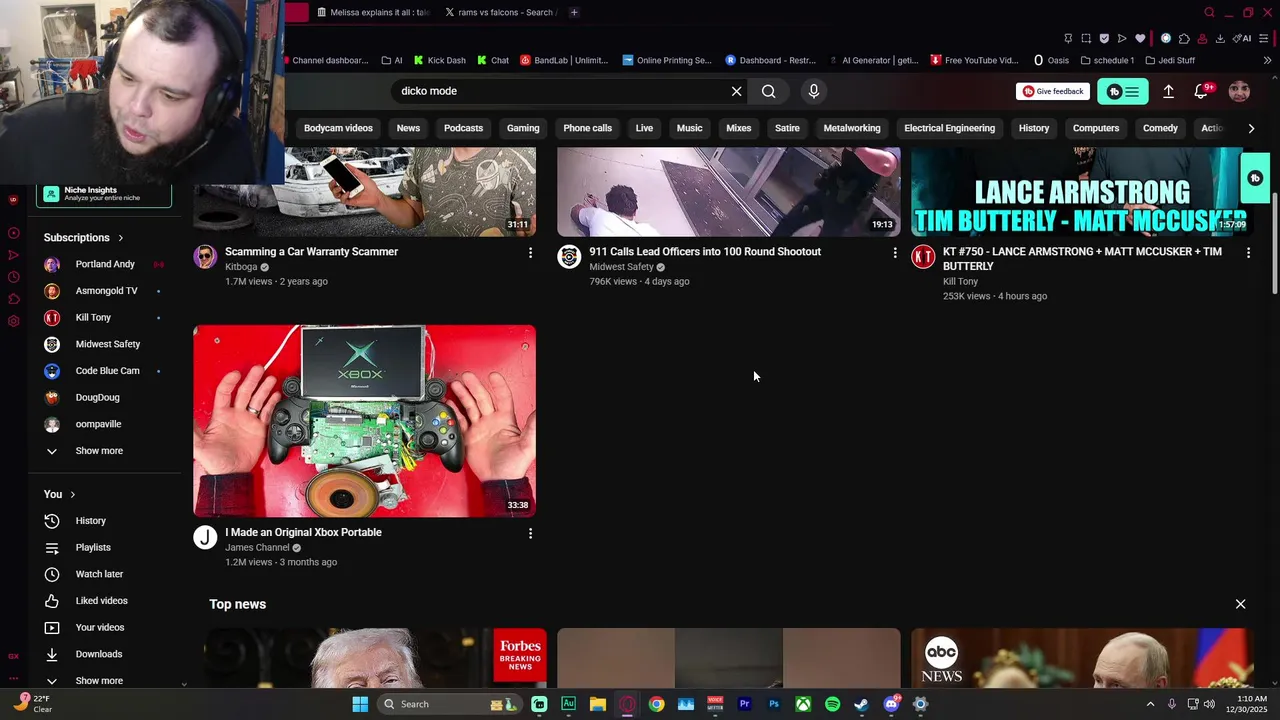Open Watch later in the sidebar
Viewport: 1280px width, 720px height.
click(99, 574)
